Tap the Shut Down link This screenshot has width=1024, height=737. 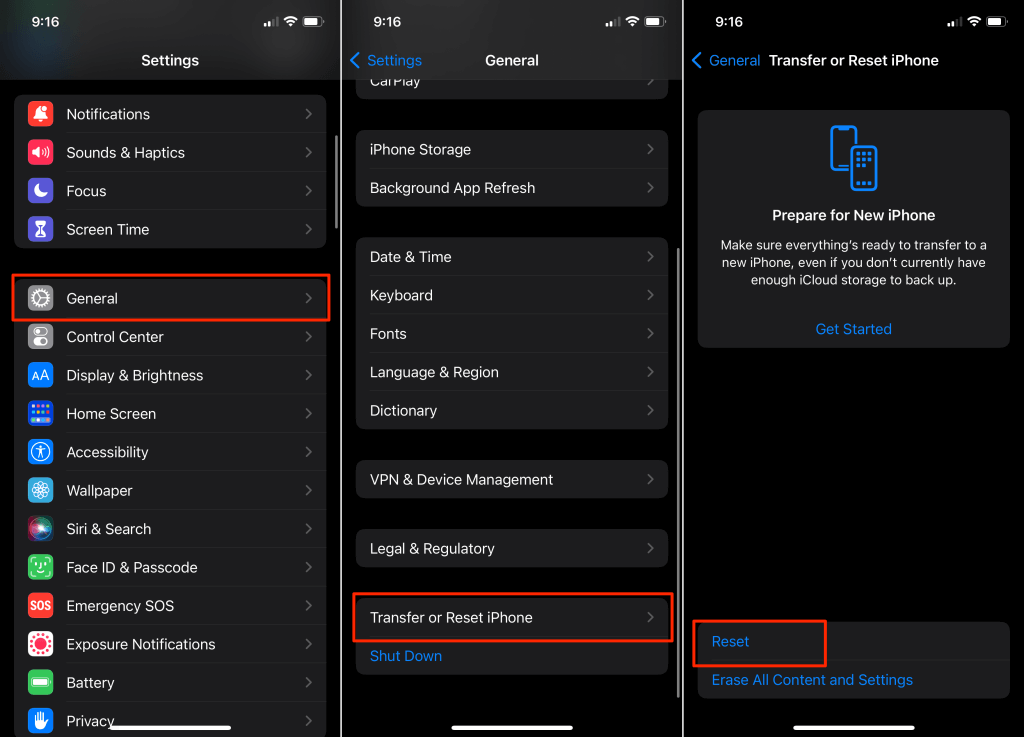406,656
